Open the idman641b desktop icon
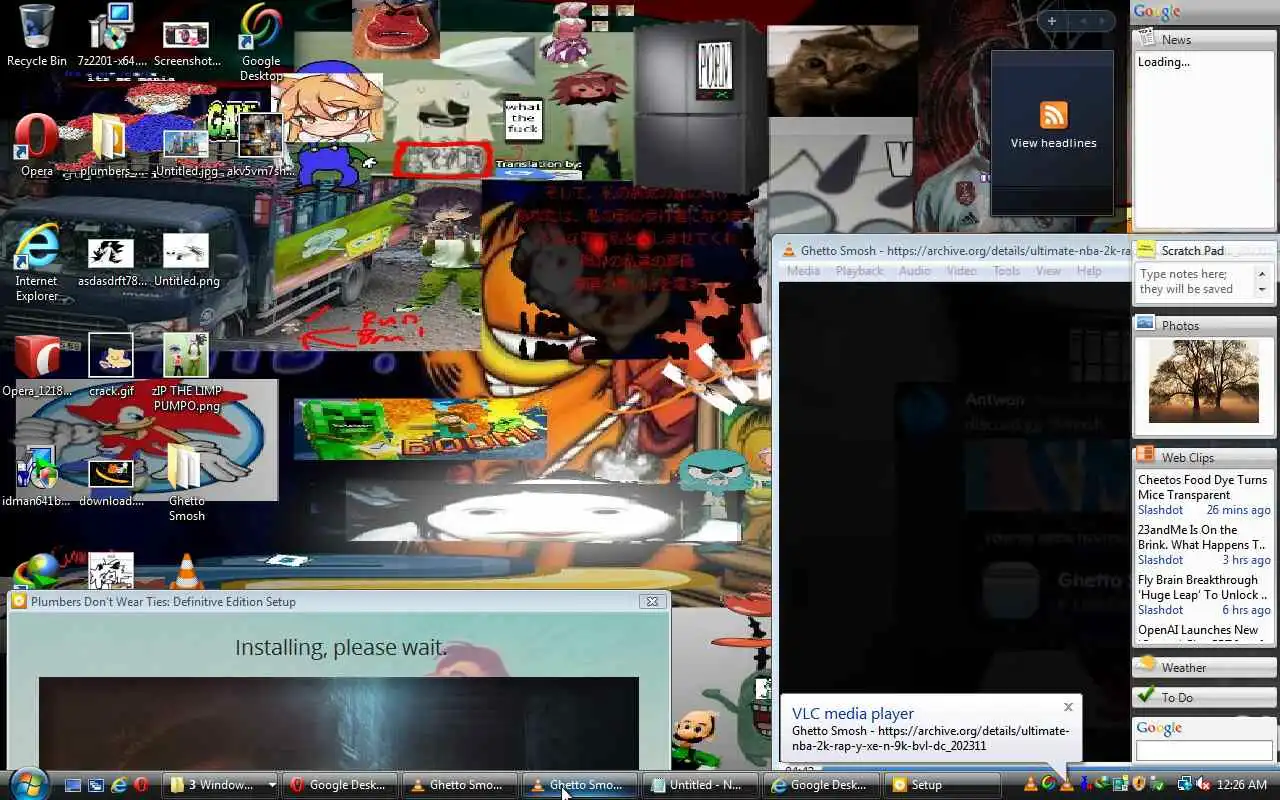The width and height of the screenshot is (1280, 800). pyautogui.click(x=36, y=475)
